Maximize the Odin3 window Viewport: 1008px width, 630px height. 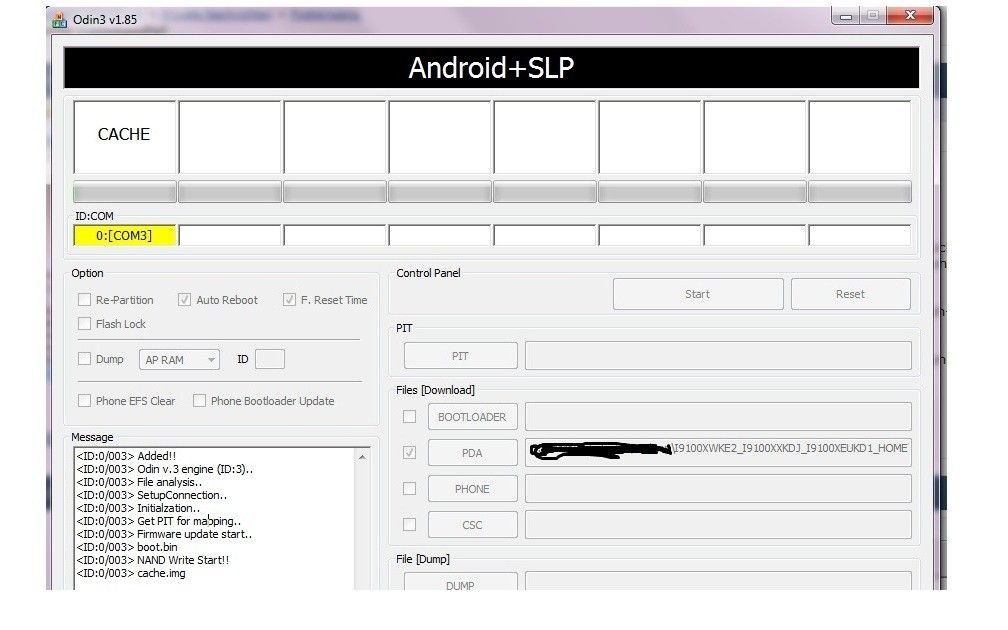pyautogui.click(x=872, y=15)
